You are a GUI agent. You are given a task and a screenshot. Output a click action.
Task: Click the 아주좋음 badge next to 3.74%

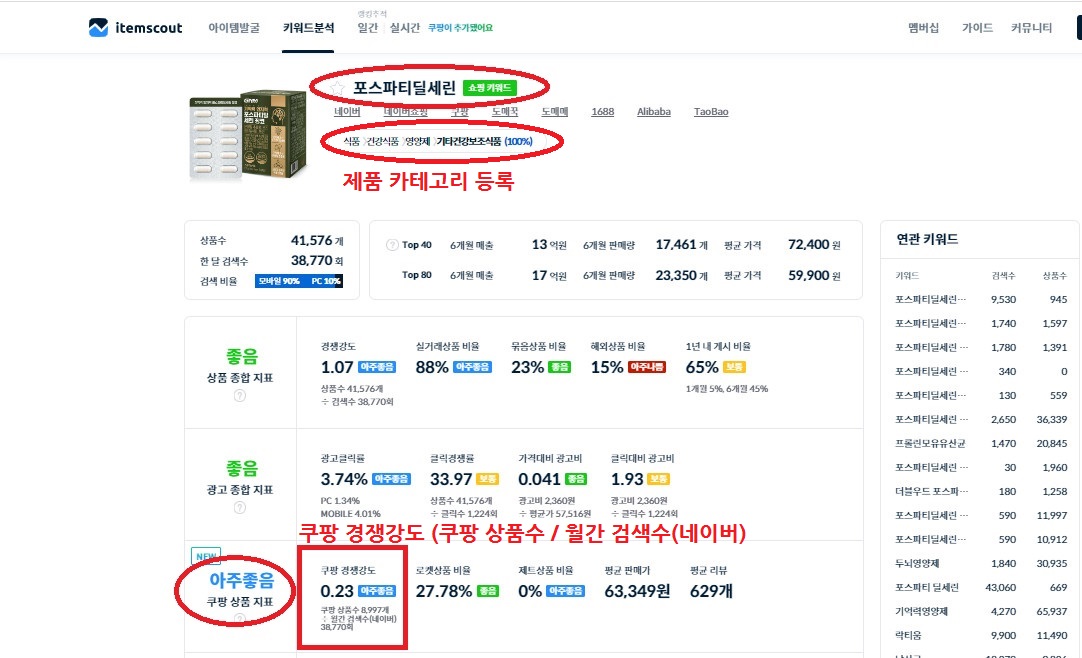(392, 479)
